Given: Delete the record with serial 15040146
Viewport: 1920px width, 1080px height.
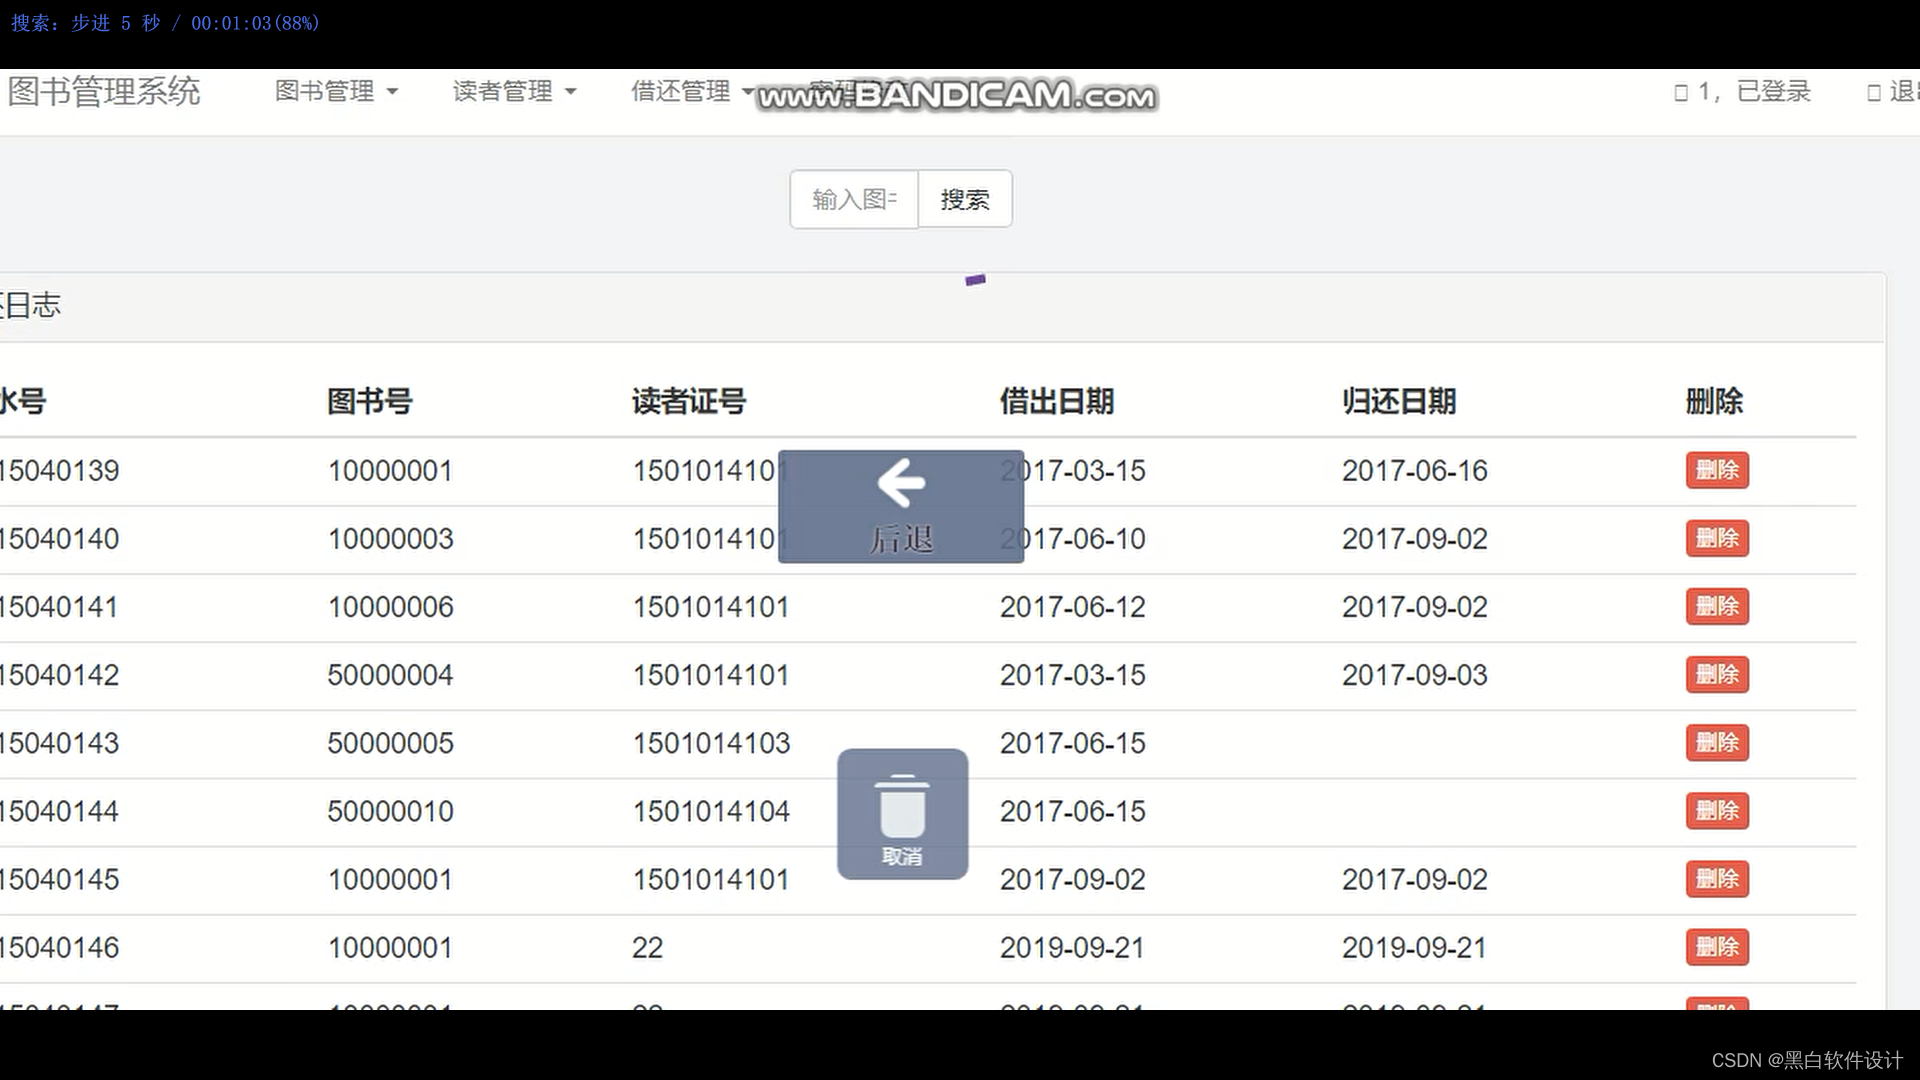Looking at the screenshot, I should coord(1717,947).
